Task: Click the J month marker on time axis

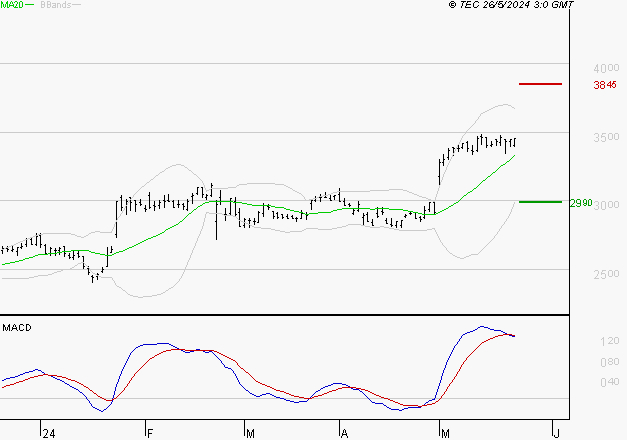Action: point(556,434)
